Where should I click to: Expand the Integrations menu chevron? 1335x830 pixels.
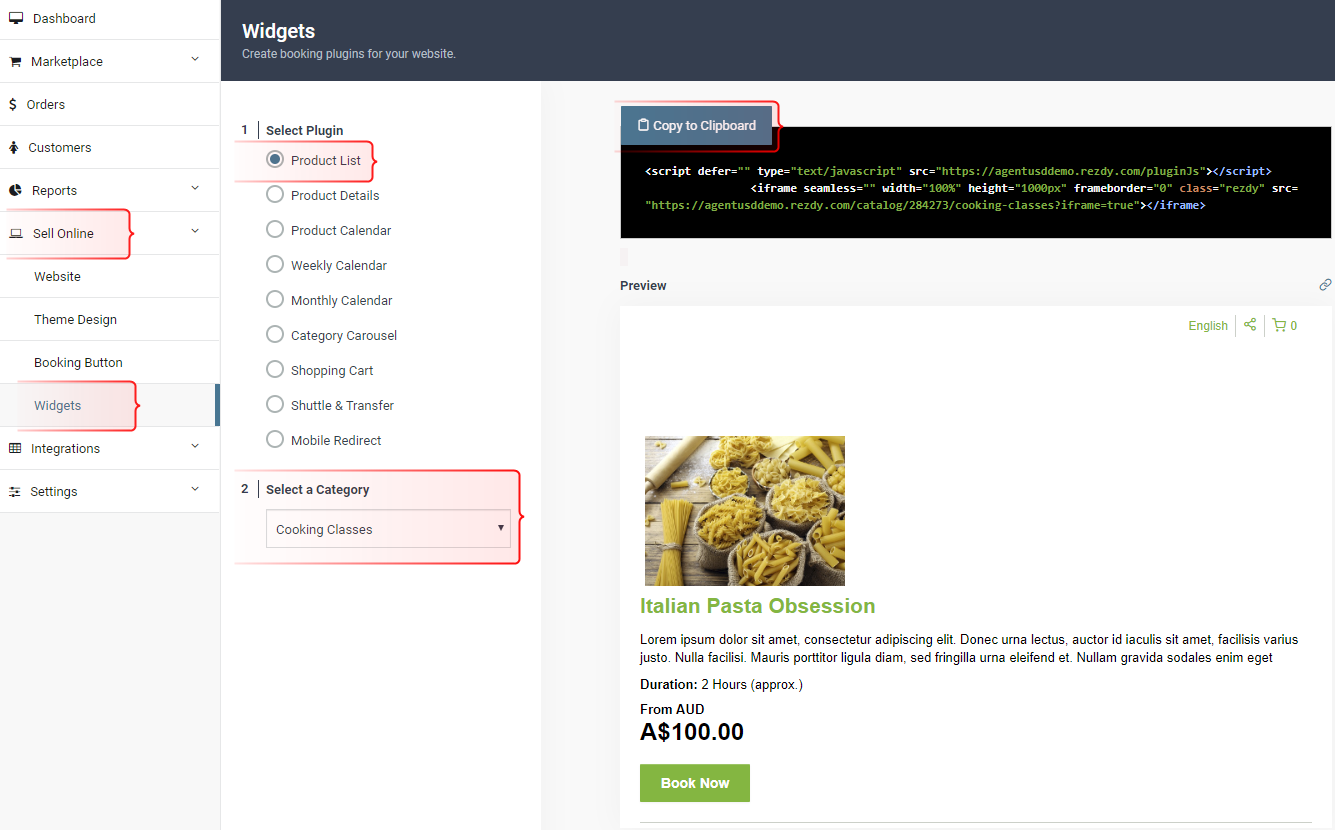pyautogui.click(x=195, y=447)
